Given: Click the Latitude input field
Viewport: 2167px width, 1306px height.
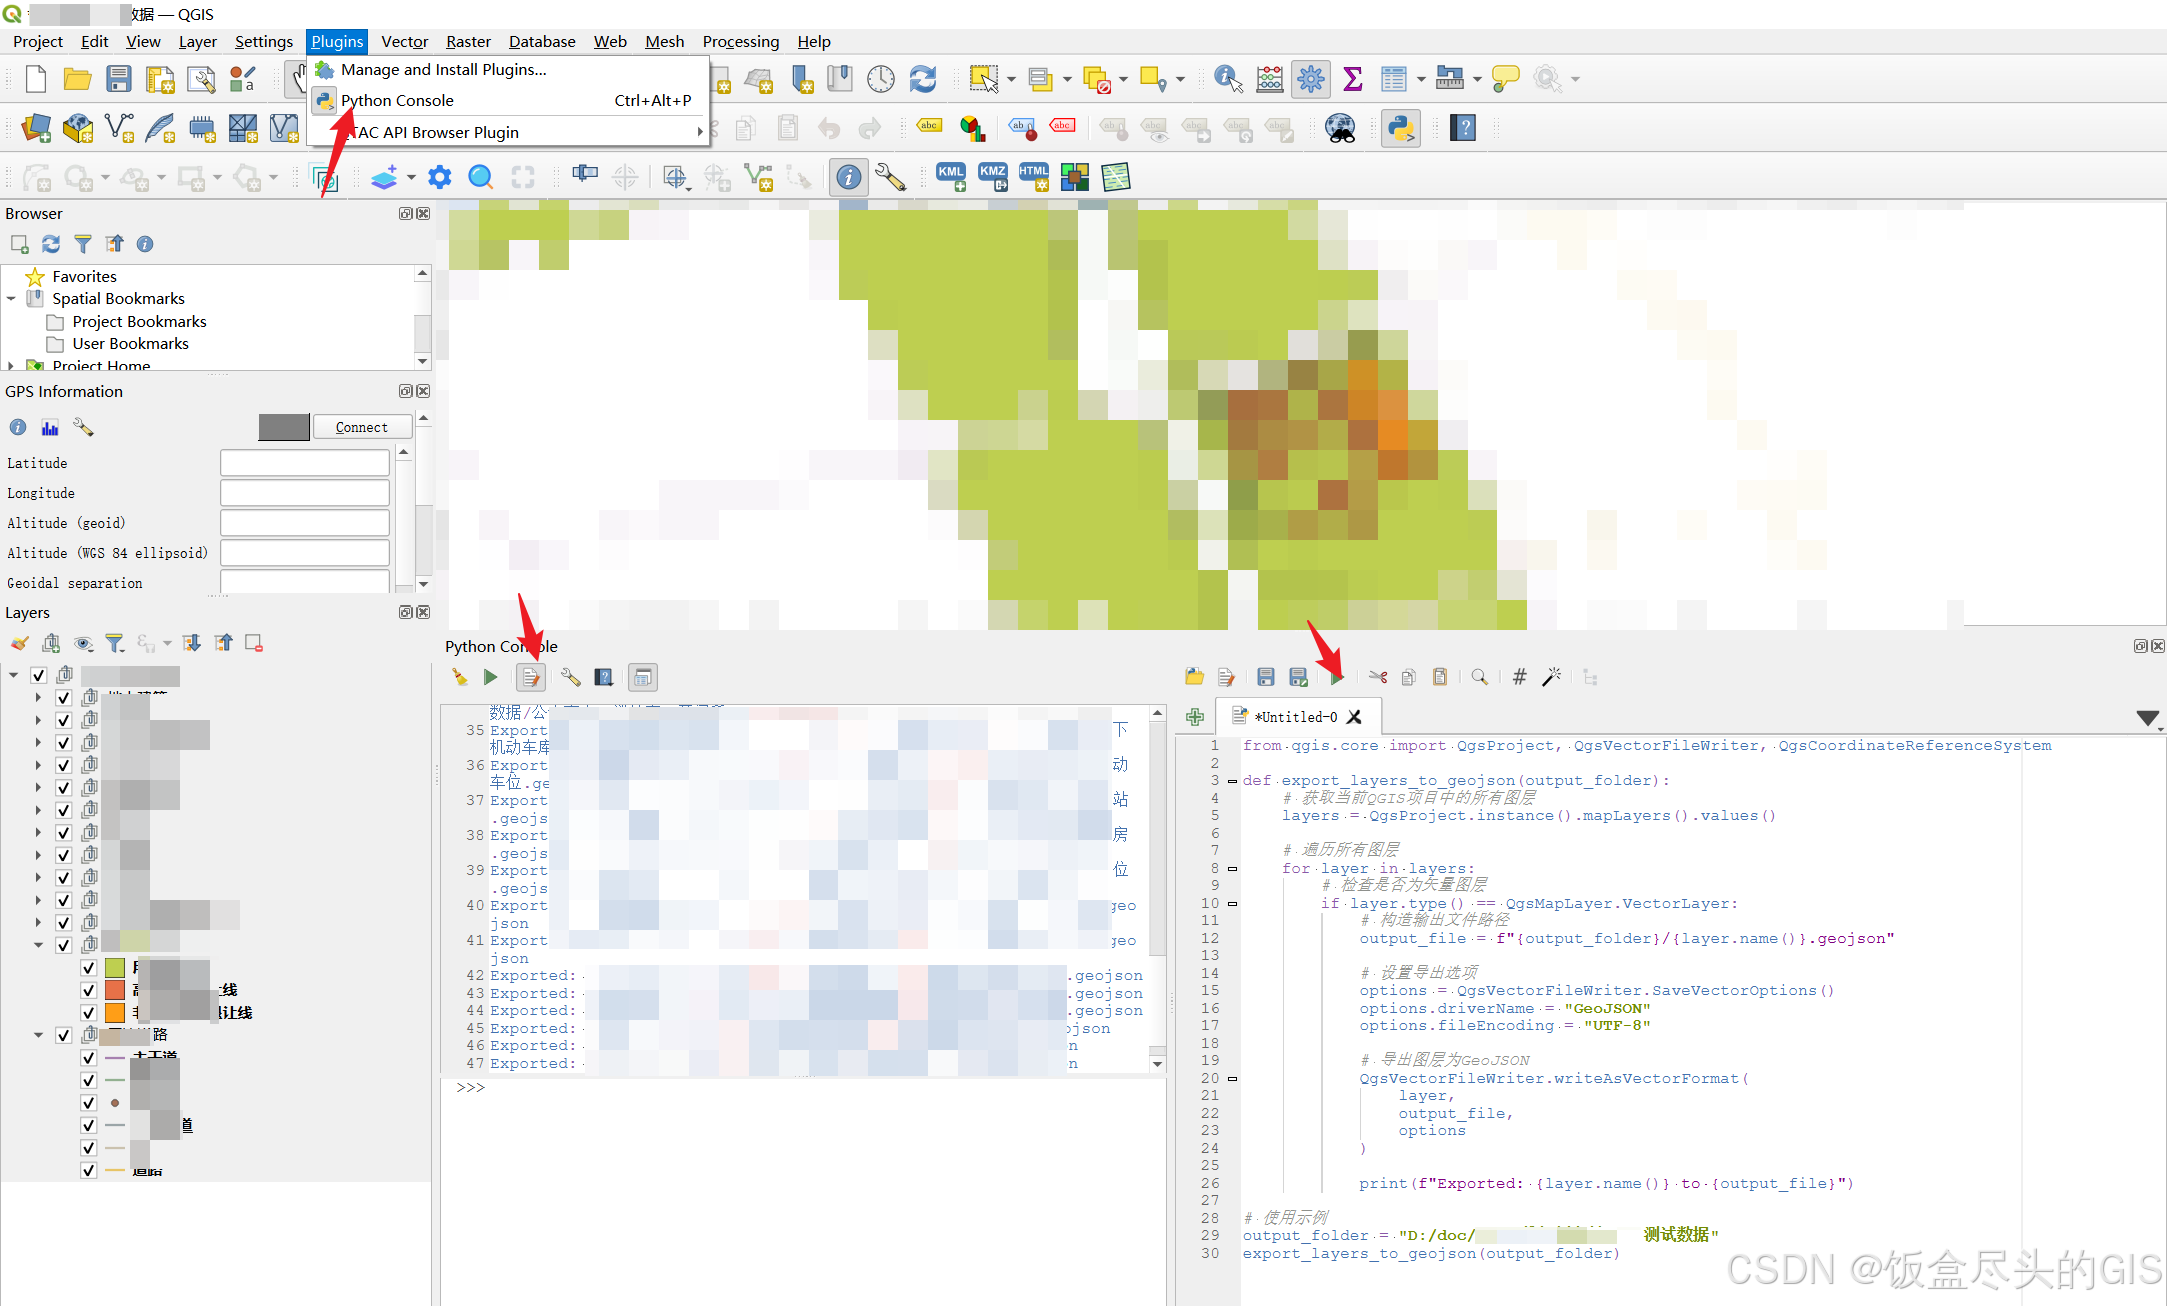Looking at the screenshot, I should (304, 462).
